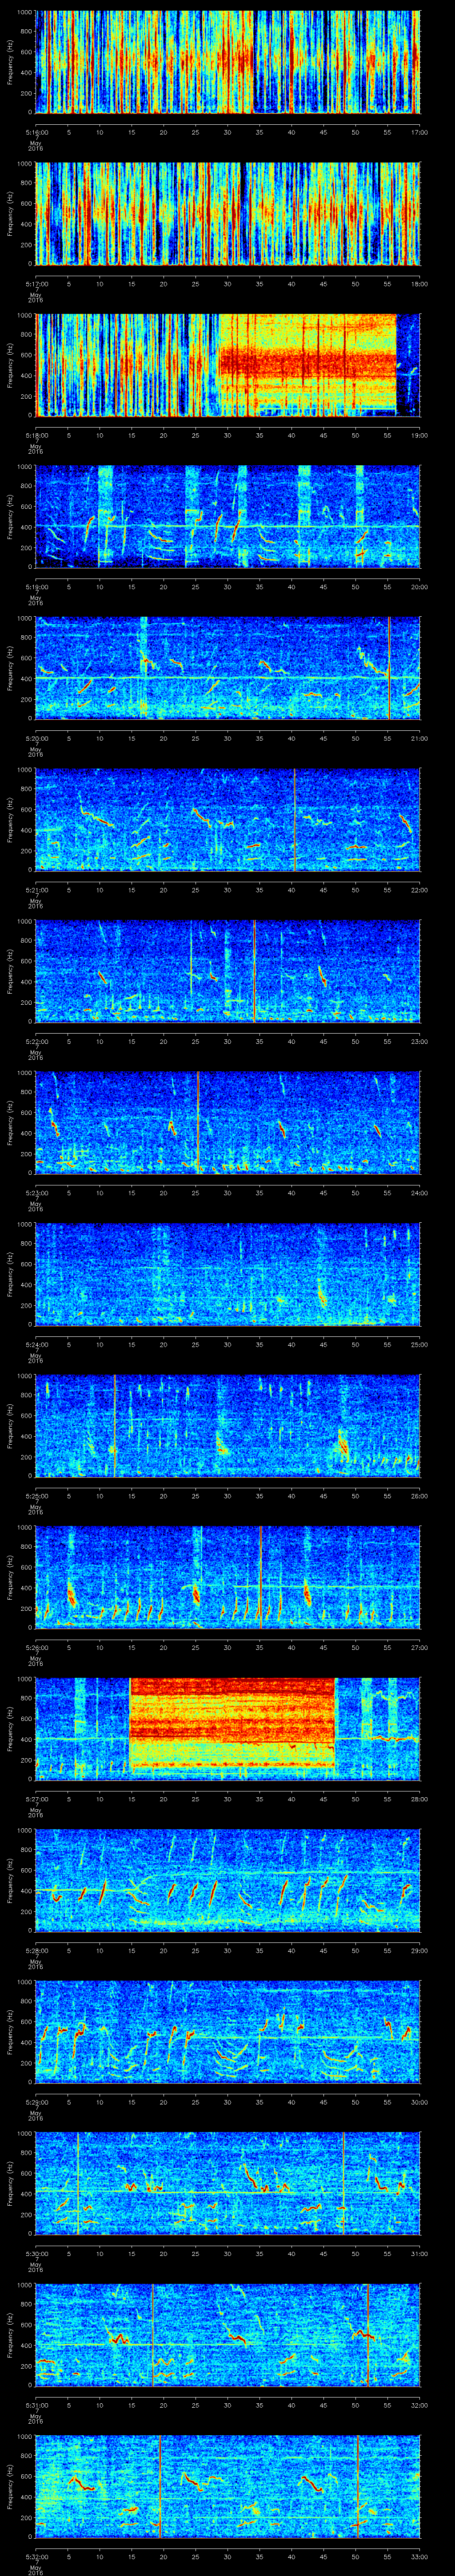Select the '5:29:00' start time label
The width and height of the screenshot is (455, 2576).
click(36, 2101)
